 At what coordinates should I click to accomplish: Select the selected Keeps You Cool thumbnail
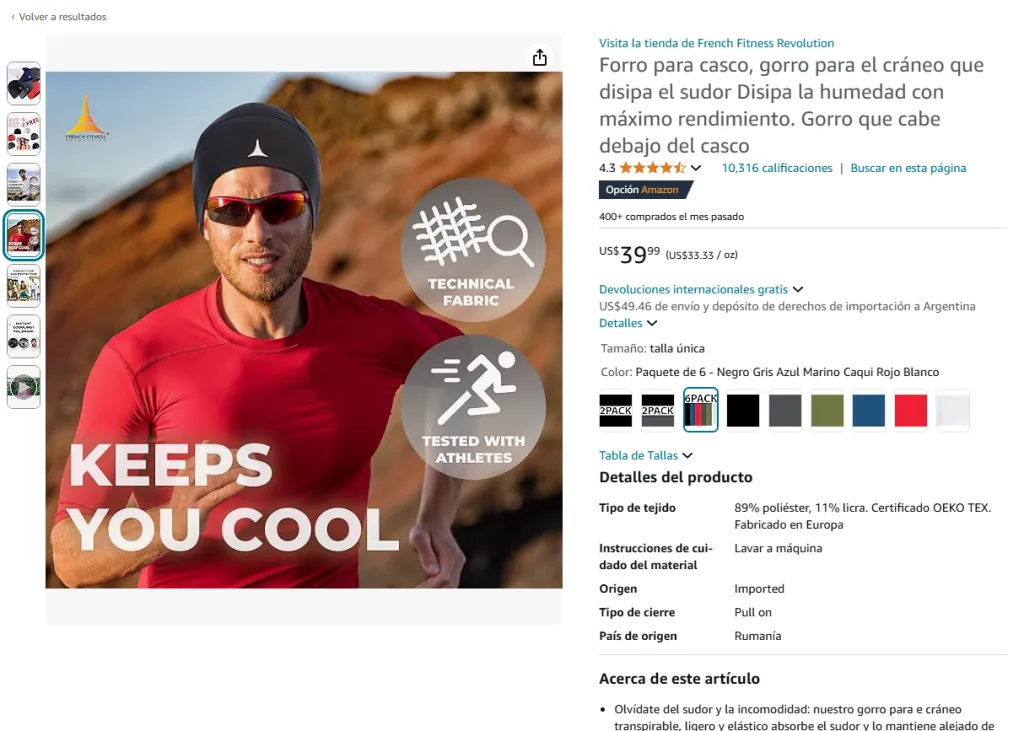point(24,235)
